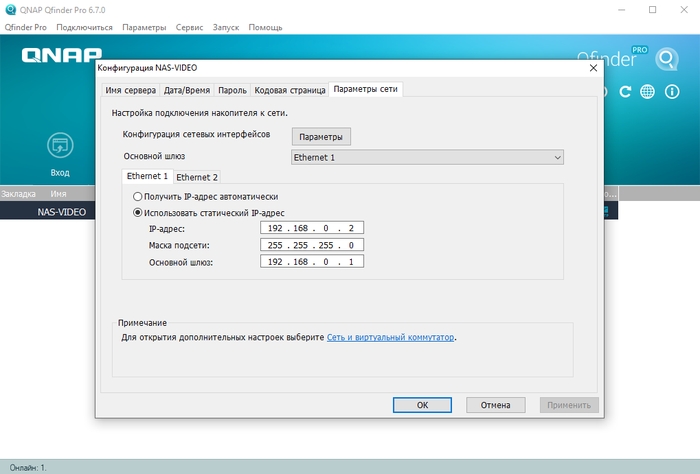Switch to the Ethernet 2 sub-tab

pyautogui.click(x=197, y=177)
